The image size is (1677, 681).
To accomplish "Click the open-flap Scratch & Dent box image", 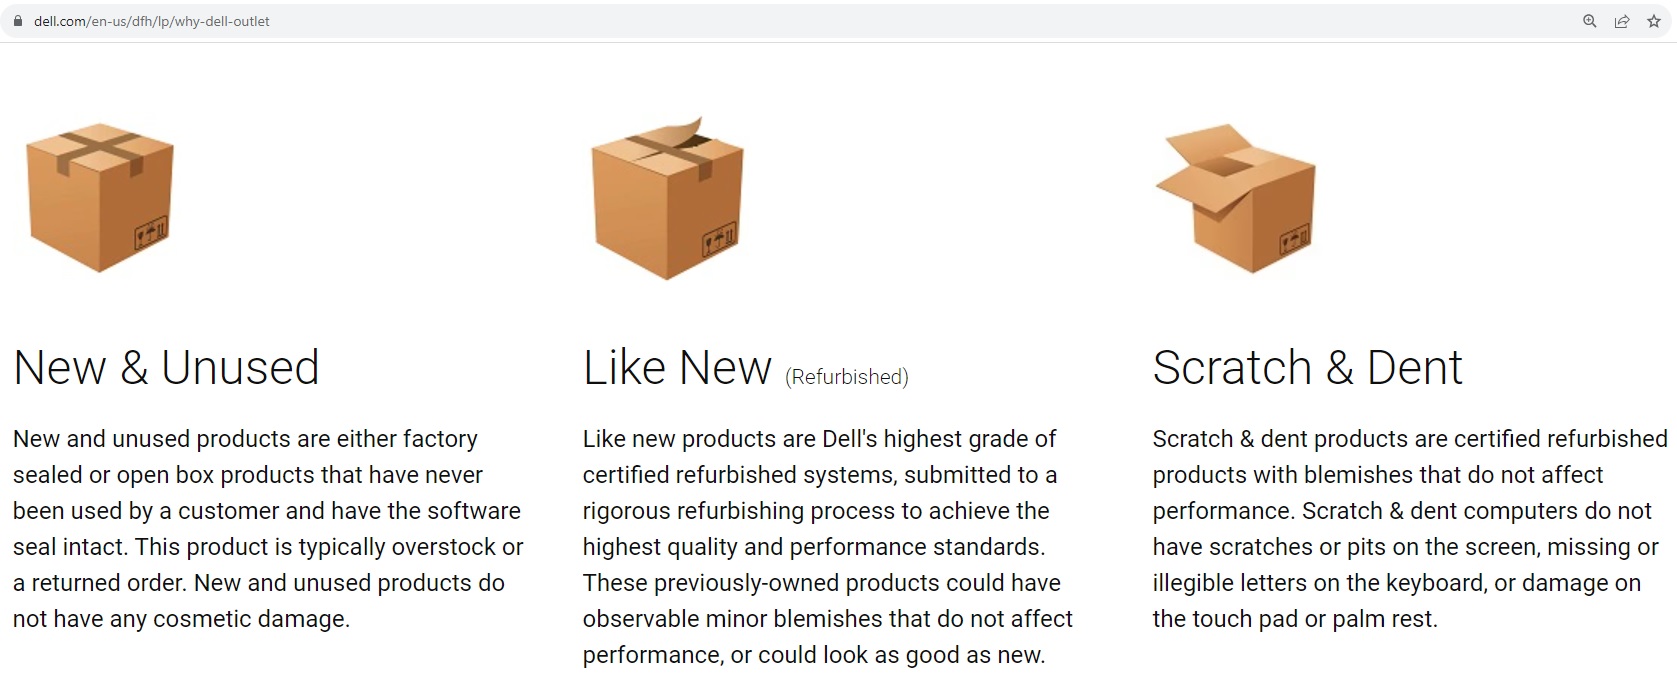I will tap(1237, 198).
